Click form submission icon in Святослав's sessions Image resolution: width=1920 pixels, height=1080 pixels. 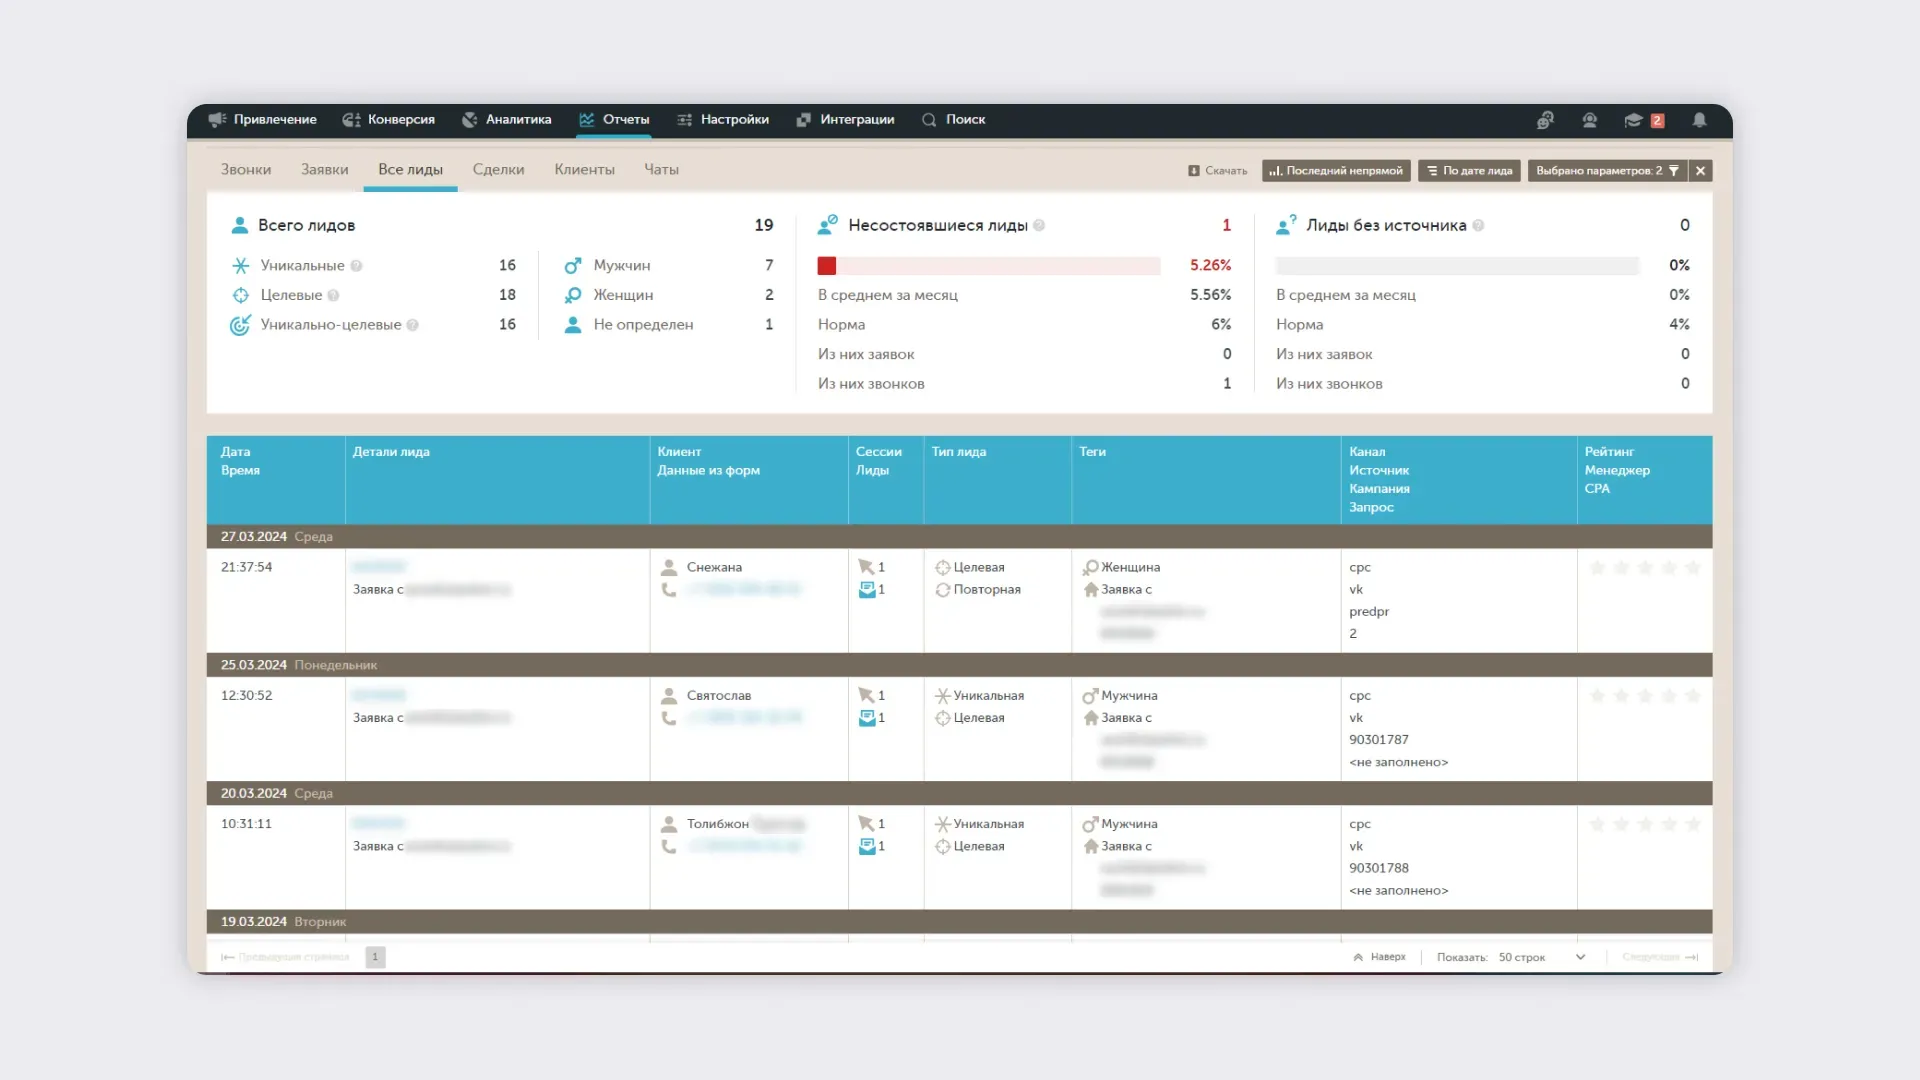pyautogui.click(x=867, y=718)
